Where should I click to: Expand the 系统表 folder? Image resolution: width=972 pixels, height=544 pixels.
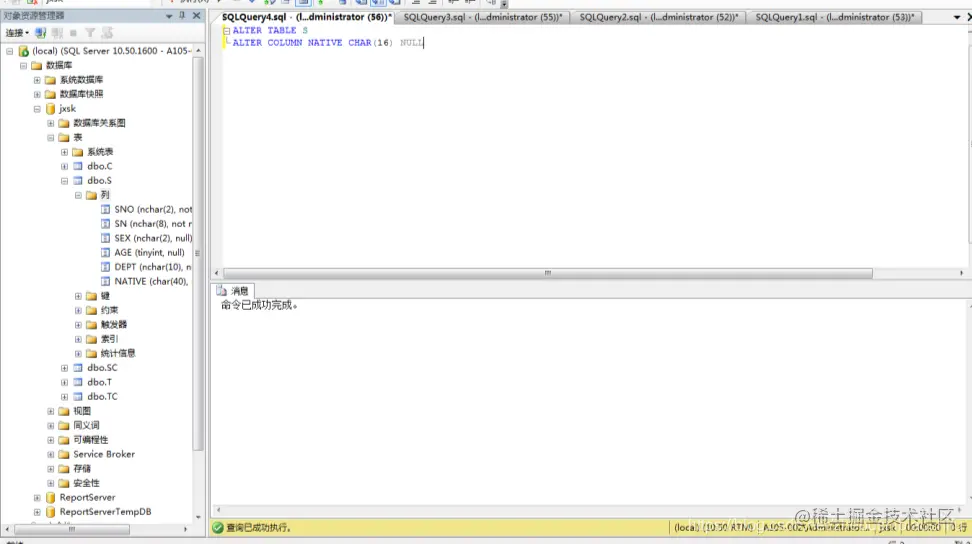point(64,152)
